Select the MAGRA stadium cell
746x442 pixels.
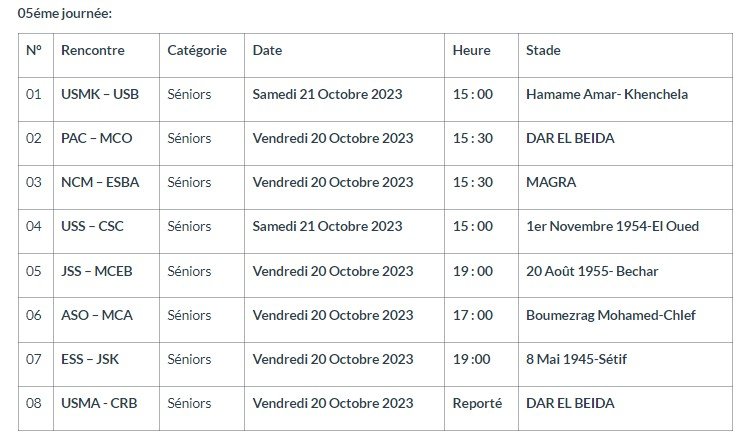coord(551,182)
